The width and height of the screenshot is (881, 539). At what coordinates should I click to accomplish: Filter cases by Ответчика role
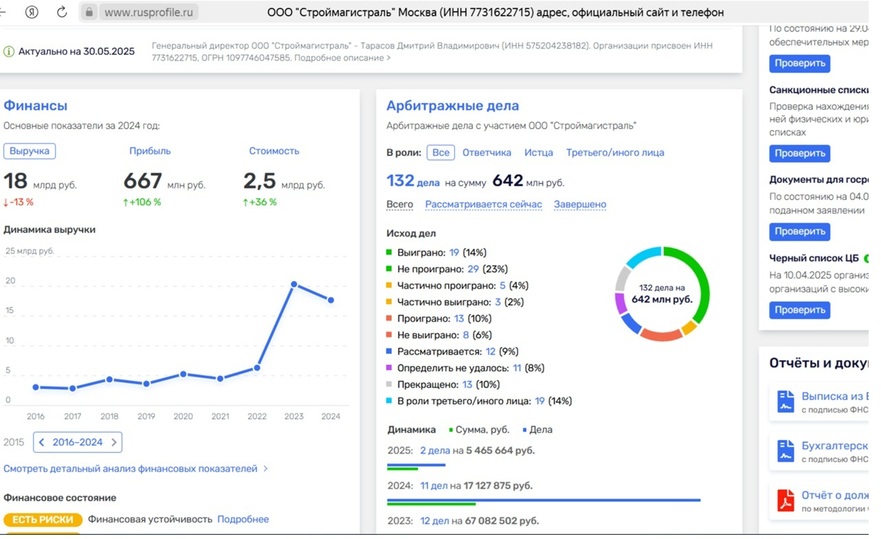click(x=487, y=153)
